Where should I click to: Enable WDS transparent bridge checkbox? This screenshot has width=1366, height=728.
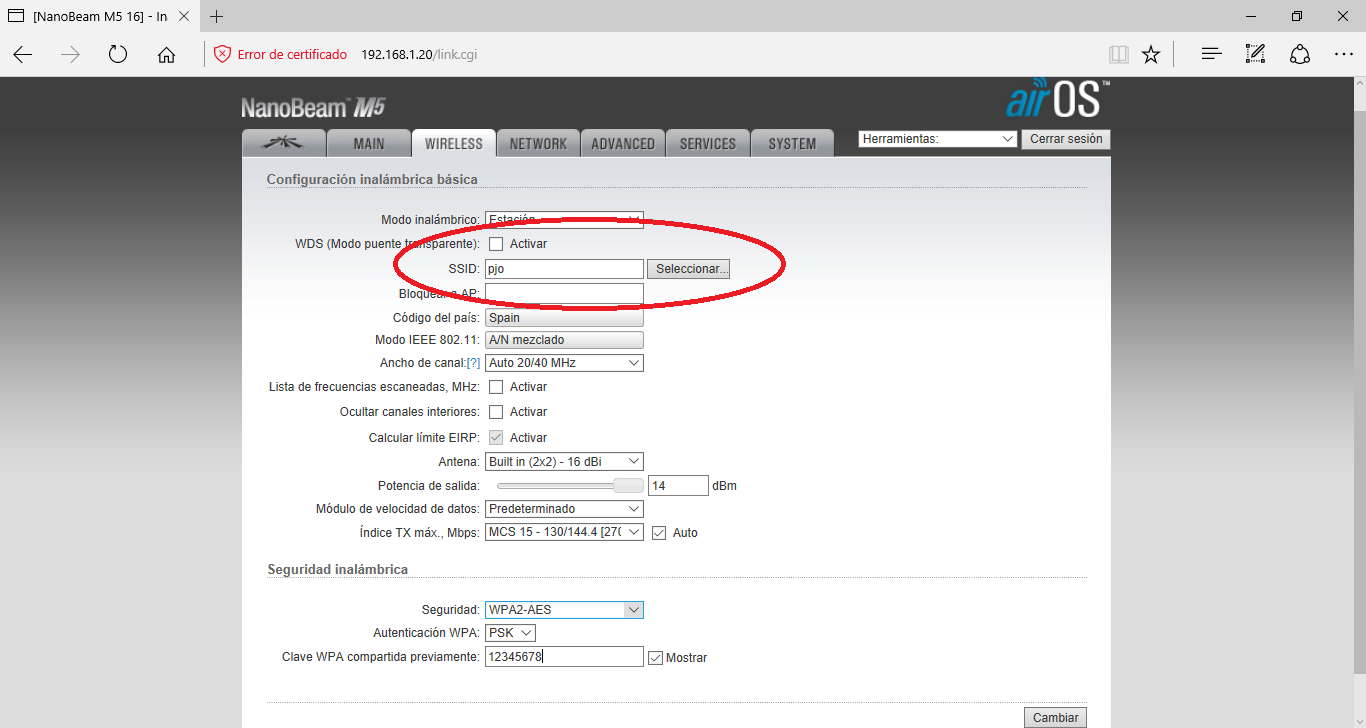pyautogui.click(x=496, y=244)
